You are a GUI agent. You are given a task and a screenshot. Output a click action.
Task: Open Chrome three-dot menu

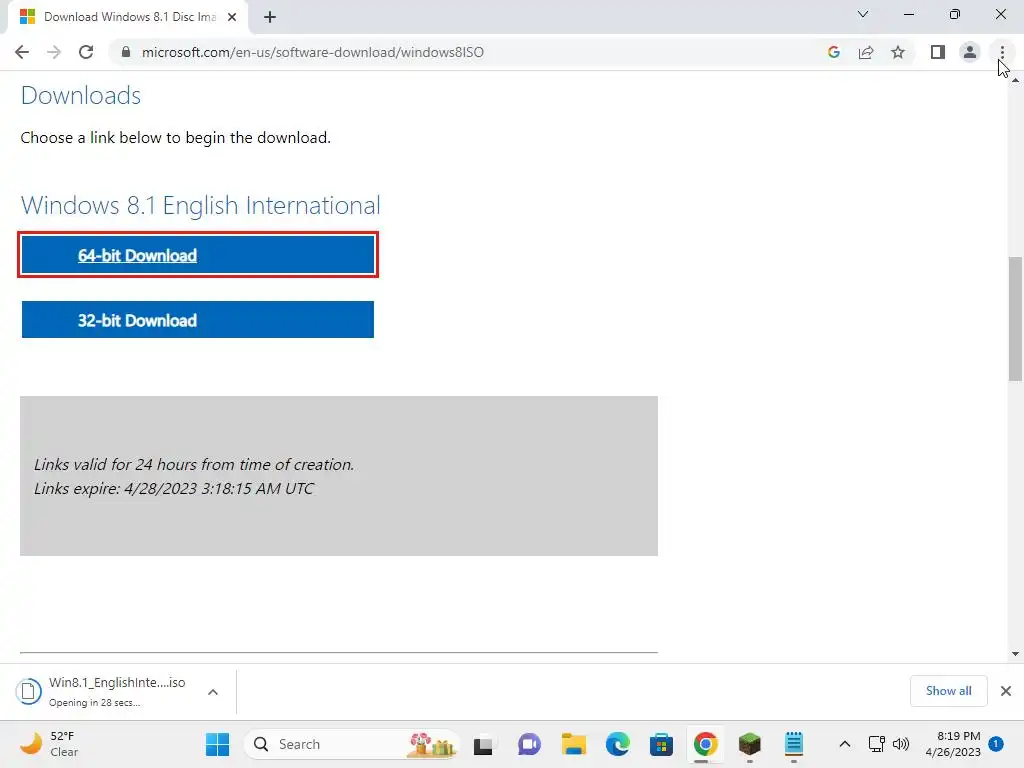point(1002,52)
